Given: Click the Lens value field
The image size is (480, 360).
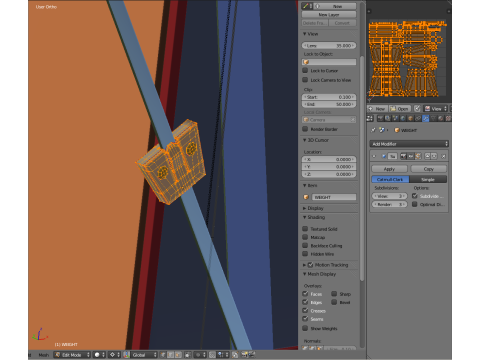Looking at the screenshot, I should click(x=329, y=45).
